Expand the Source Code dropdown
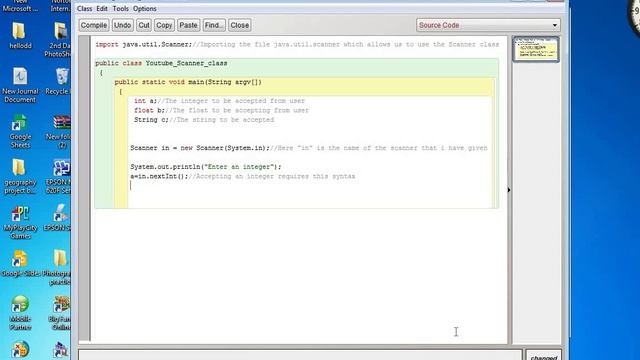 488,25
